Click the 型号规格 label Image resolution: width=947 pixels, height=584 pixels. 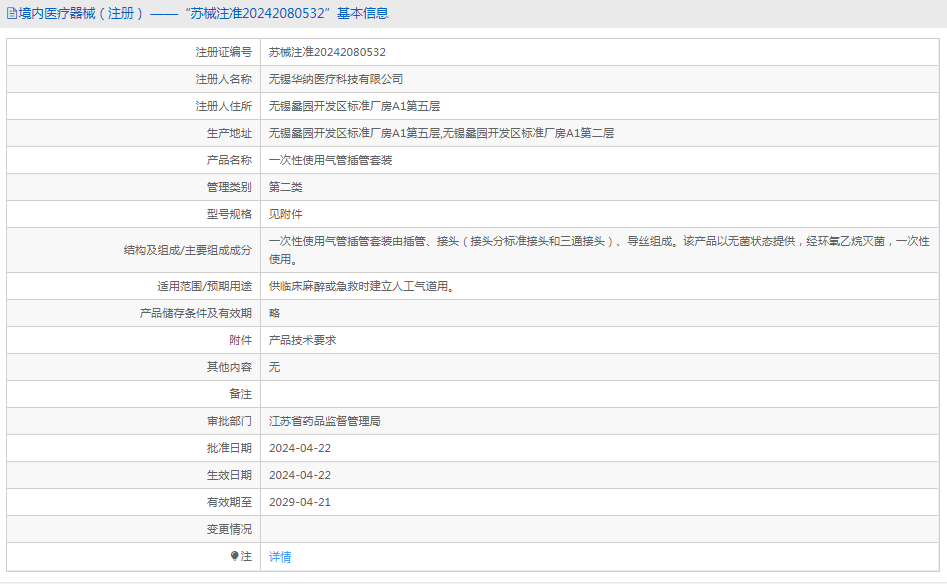[x=229, y=214]
